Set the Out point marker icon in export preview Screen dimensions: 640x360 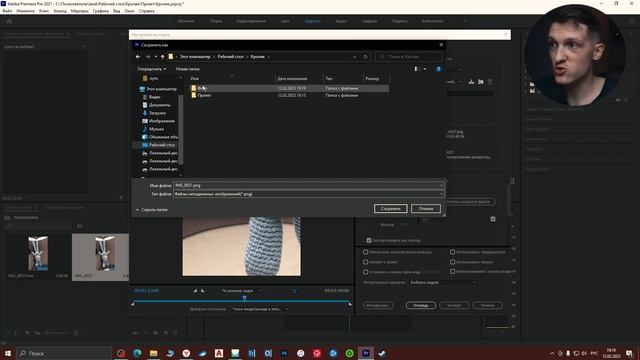202,291
